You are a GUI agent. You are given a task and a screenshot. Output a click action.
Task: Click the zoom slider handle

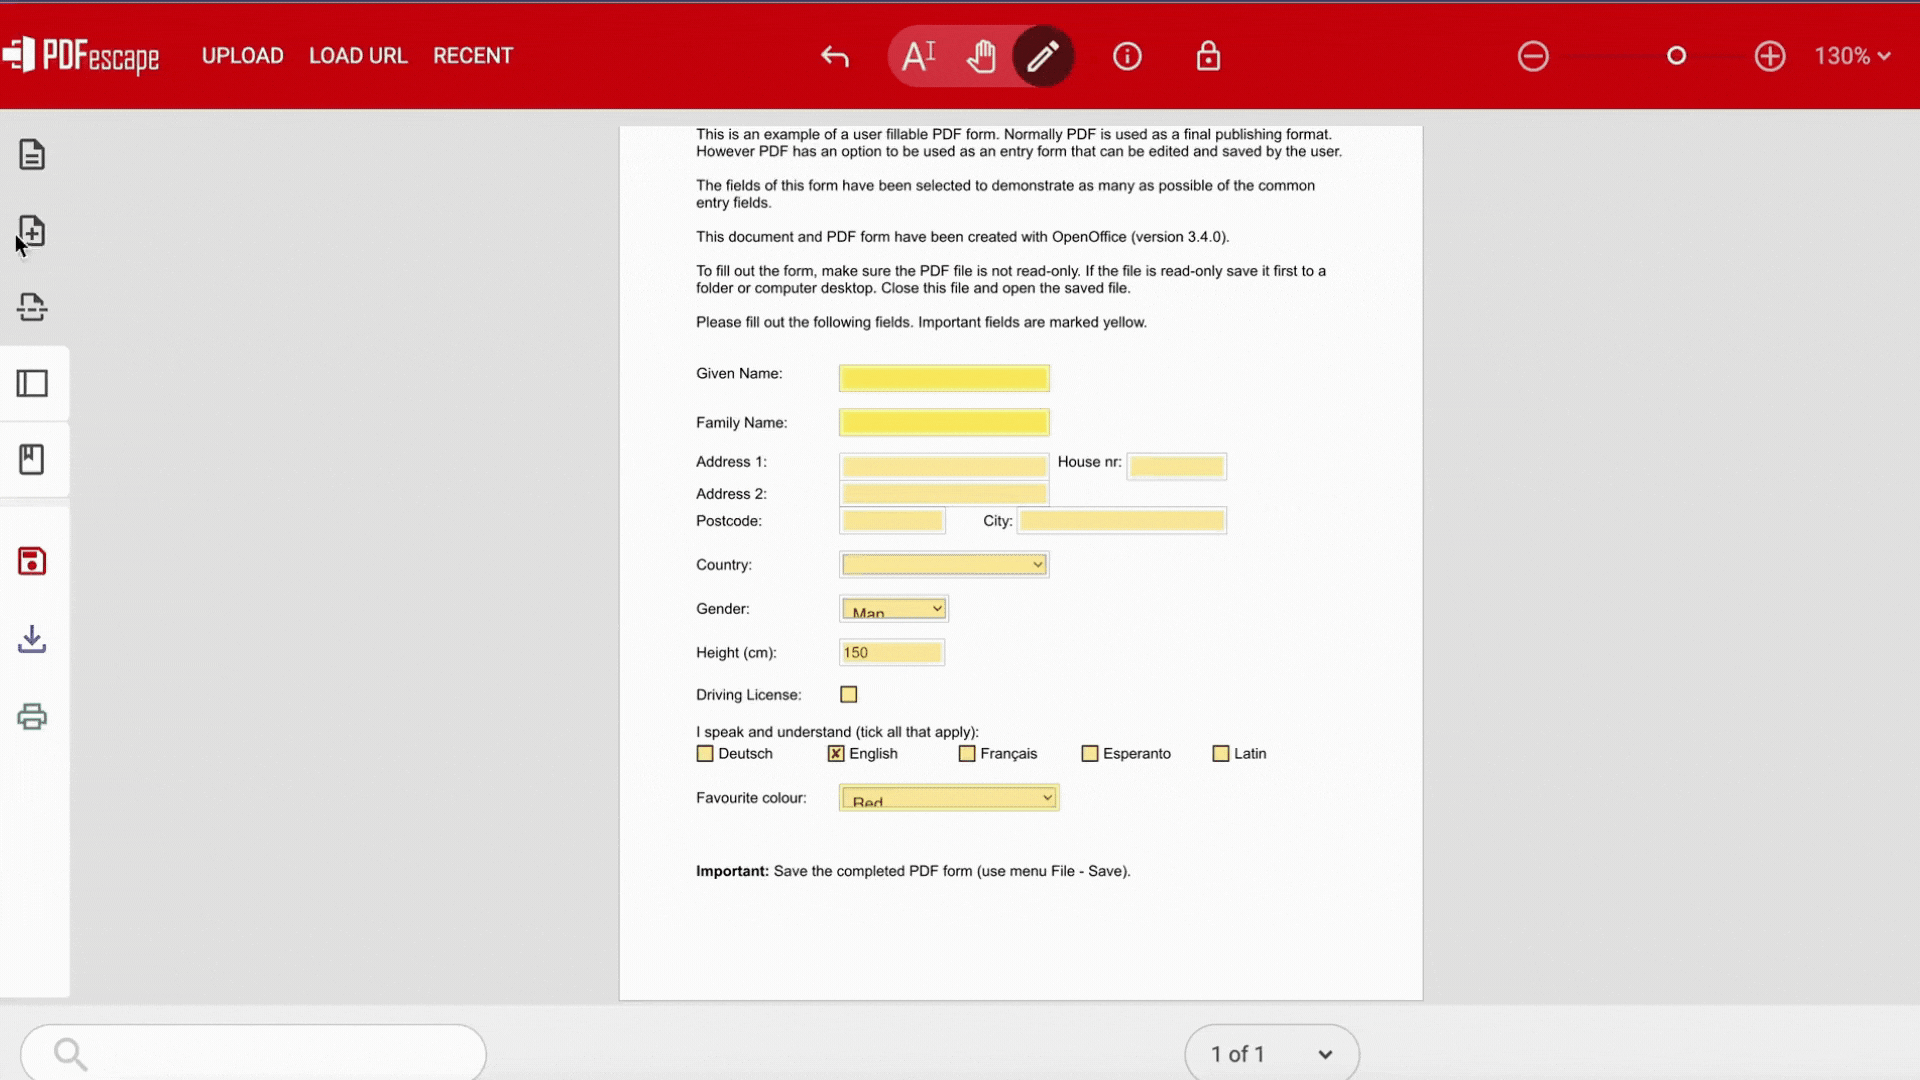pos(1677,56)
